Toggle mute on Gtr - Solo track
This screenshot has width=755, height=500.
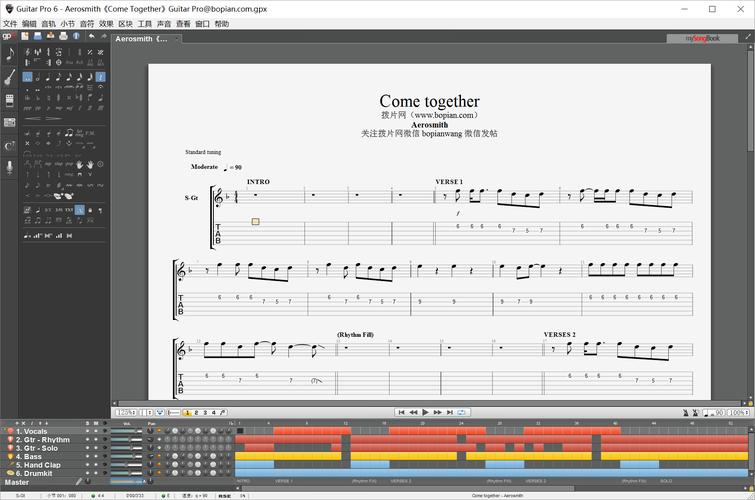pyautogui.click(x=95, y=448)
